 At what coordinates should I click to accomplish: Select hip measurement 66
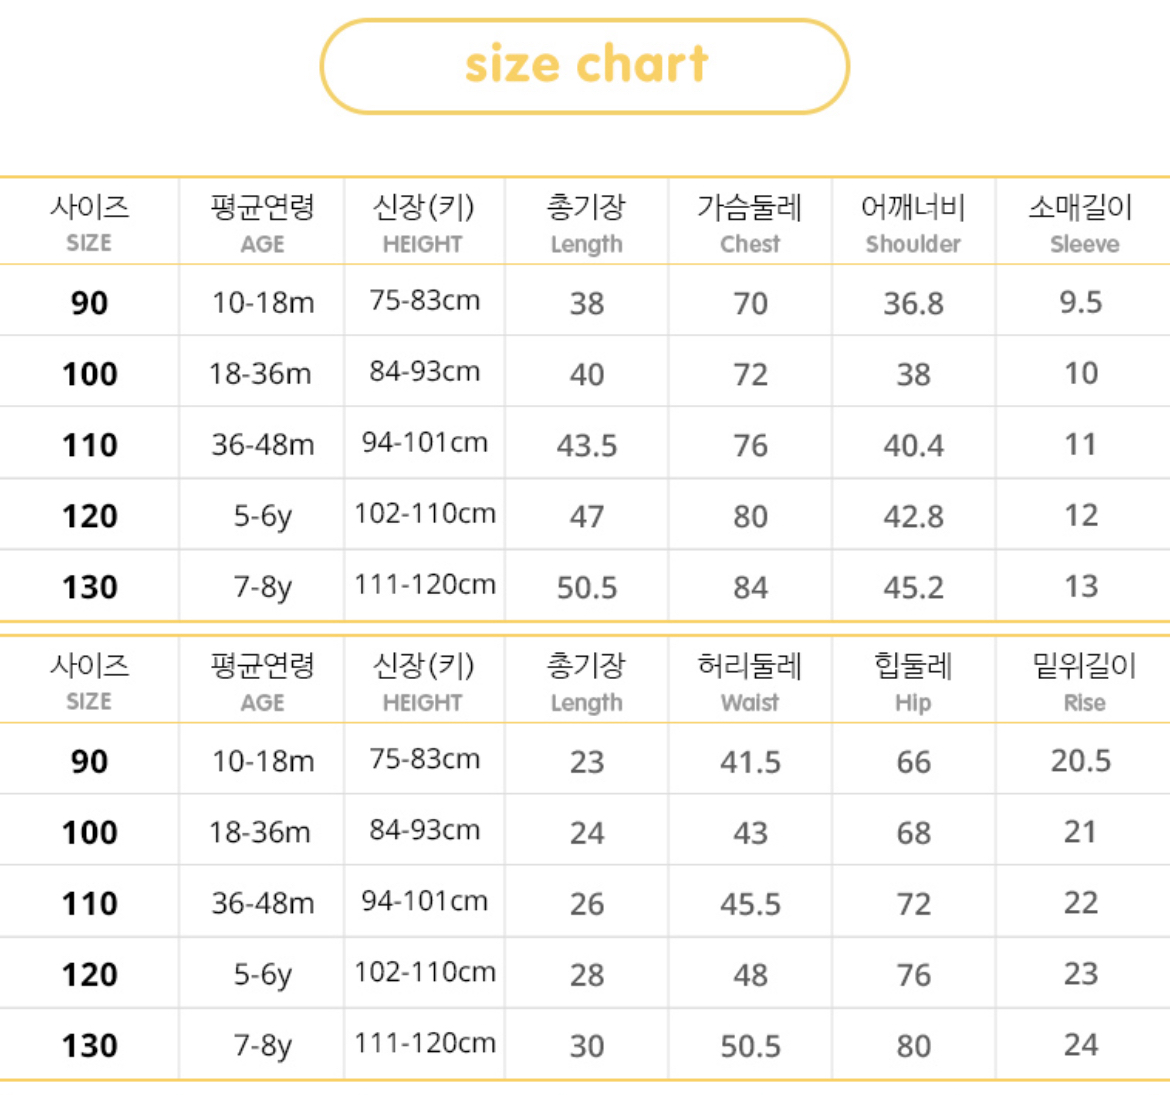[913, 762]
